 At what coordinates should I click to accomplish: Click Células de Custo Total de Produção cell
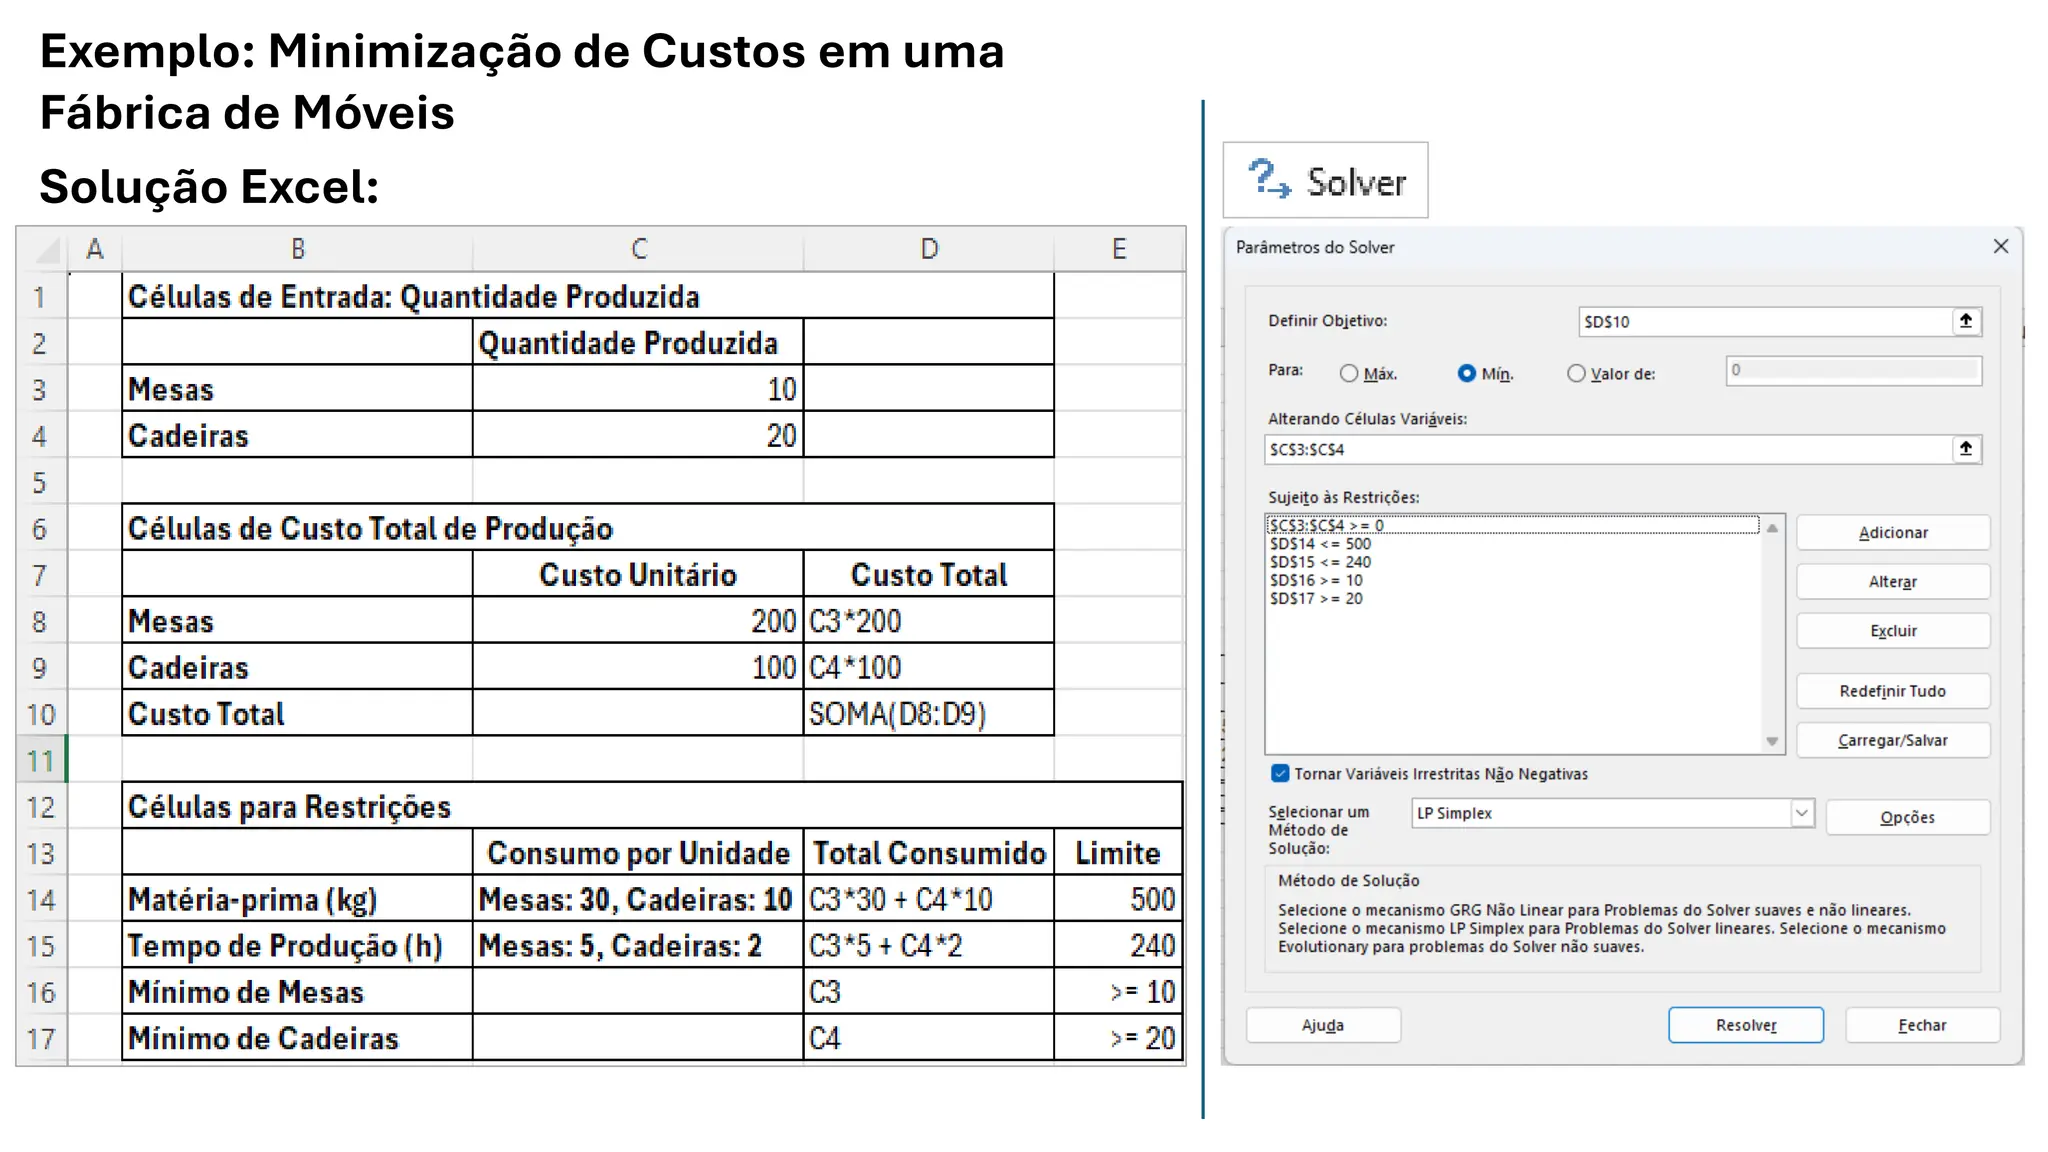point(588,528)
